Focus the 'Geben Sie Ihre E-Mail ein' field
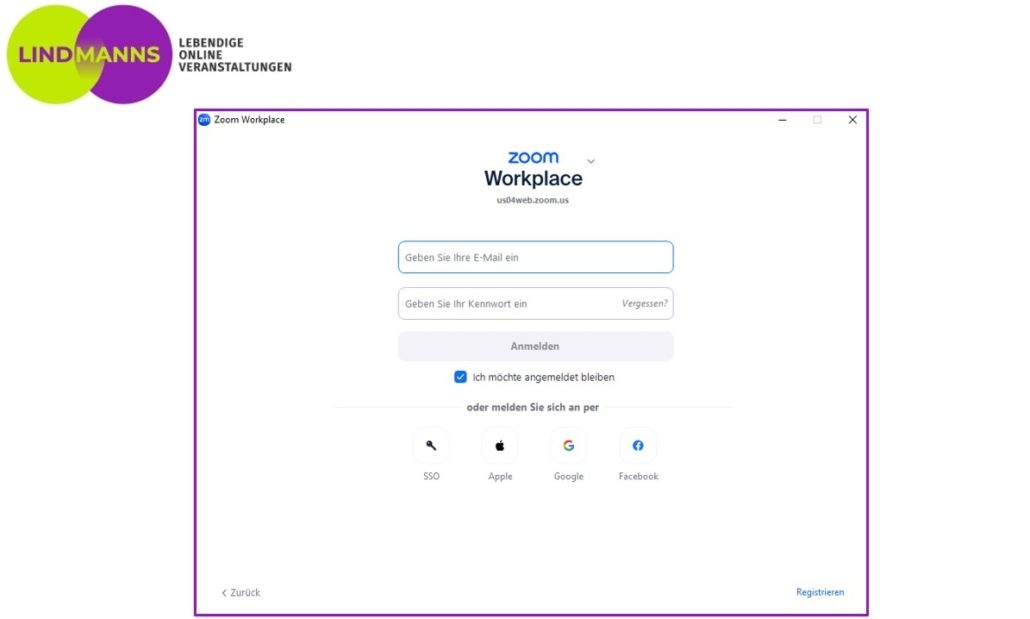The image size is (1030, 619). [535, 257]
